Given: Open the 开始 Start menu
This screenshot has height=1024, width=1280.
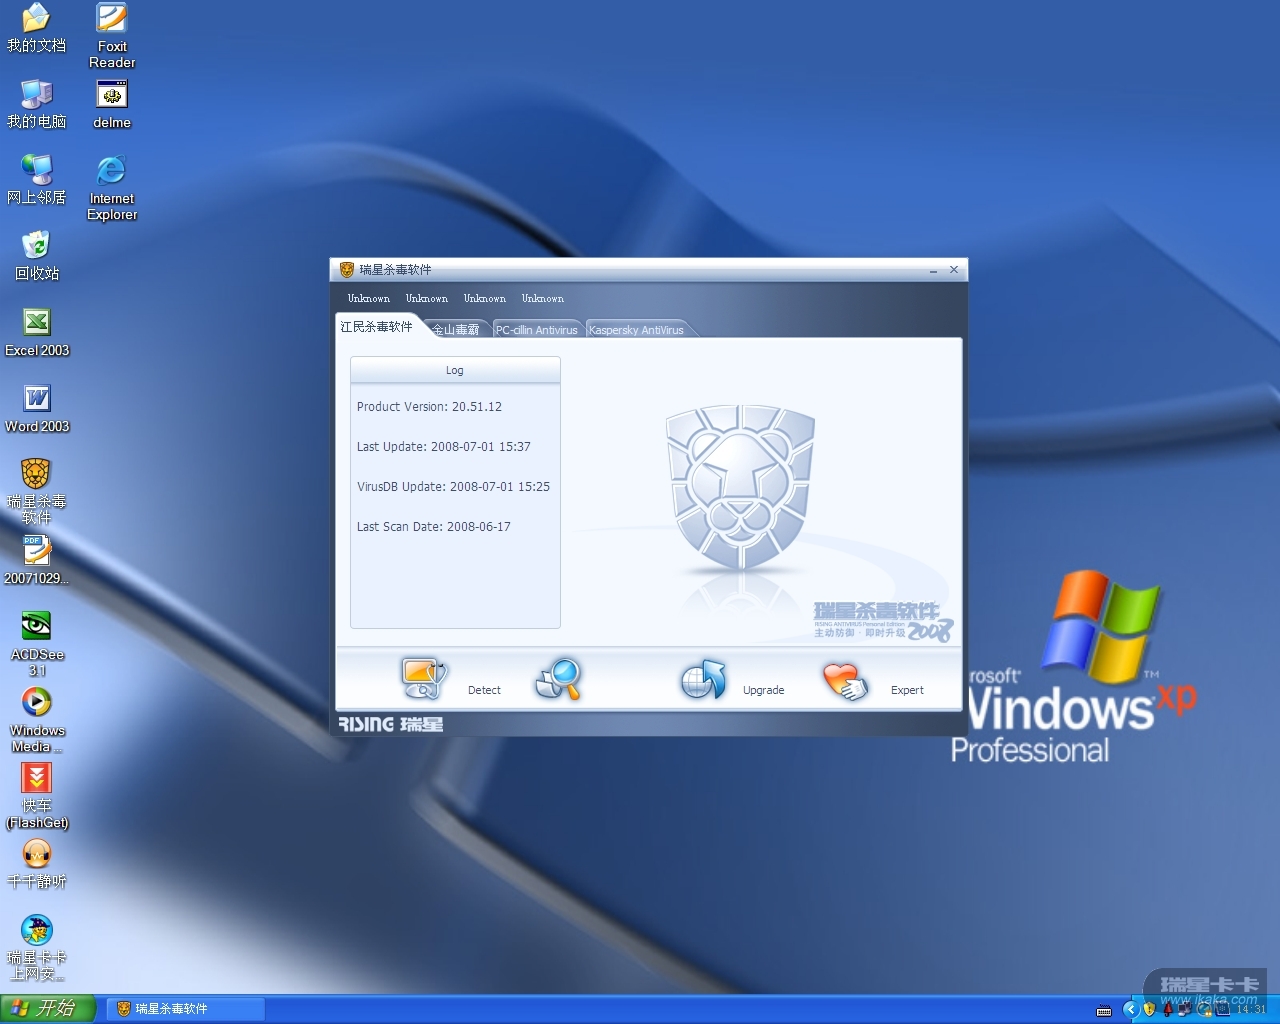Looking at the screenshot, I should (48, 1009).
